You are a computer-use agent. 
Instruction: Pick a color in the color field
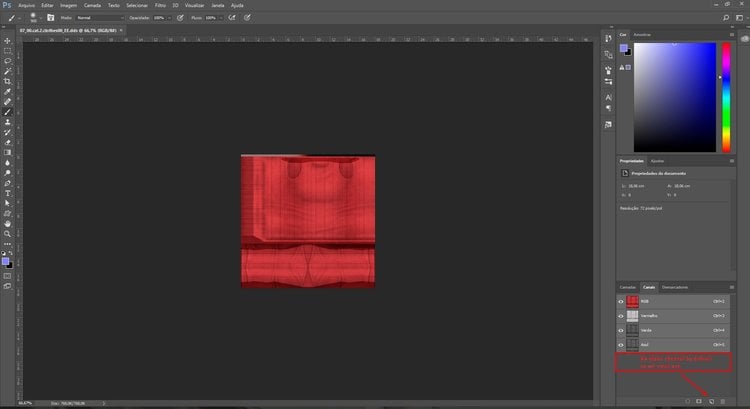coord(674,97)
